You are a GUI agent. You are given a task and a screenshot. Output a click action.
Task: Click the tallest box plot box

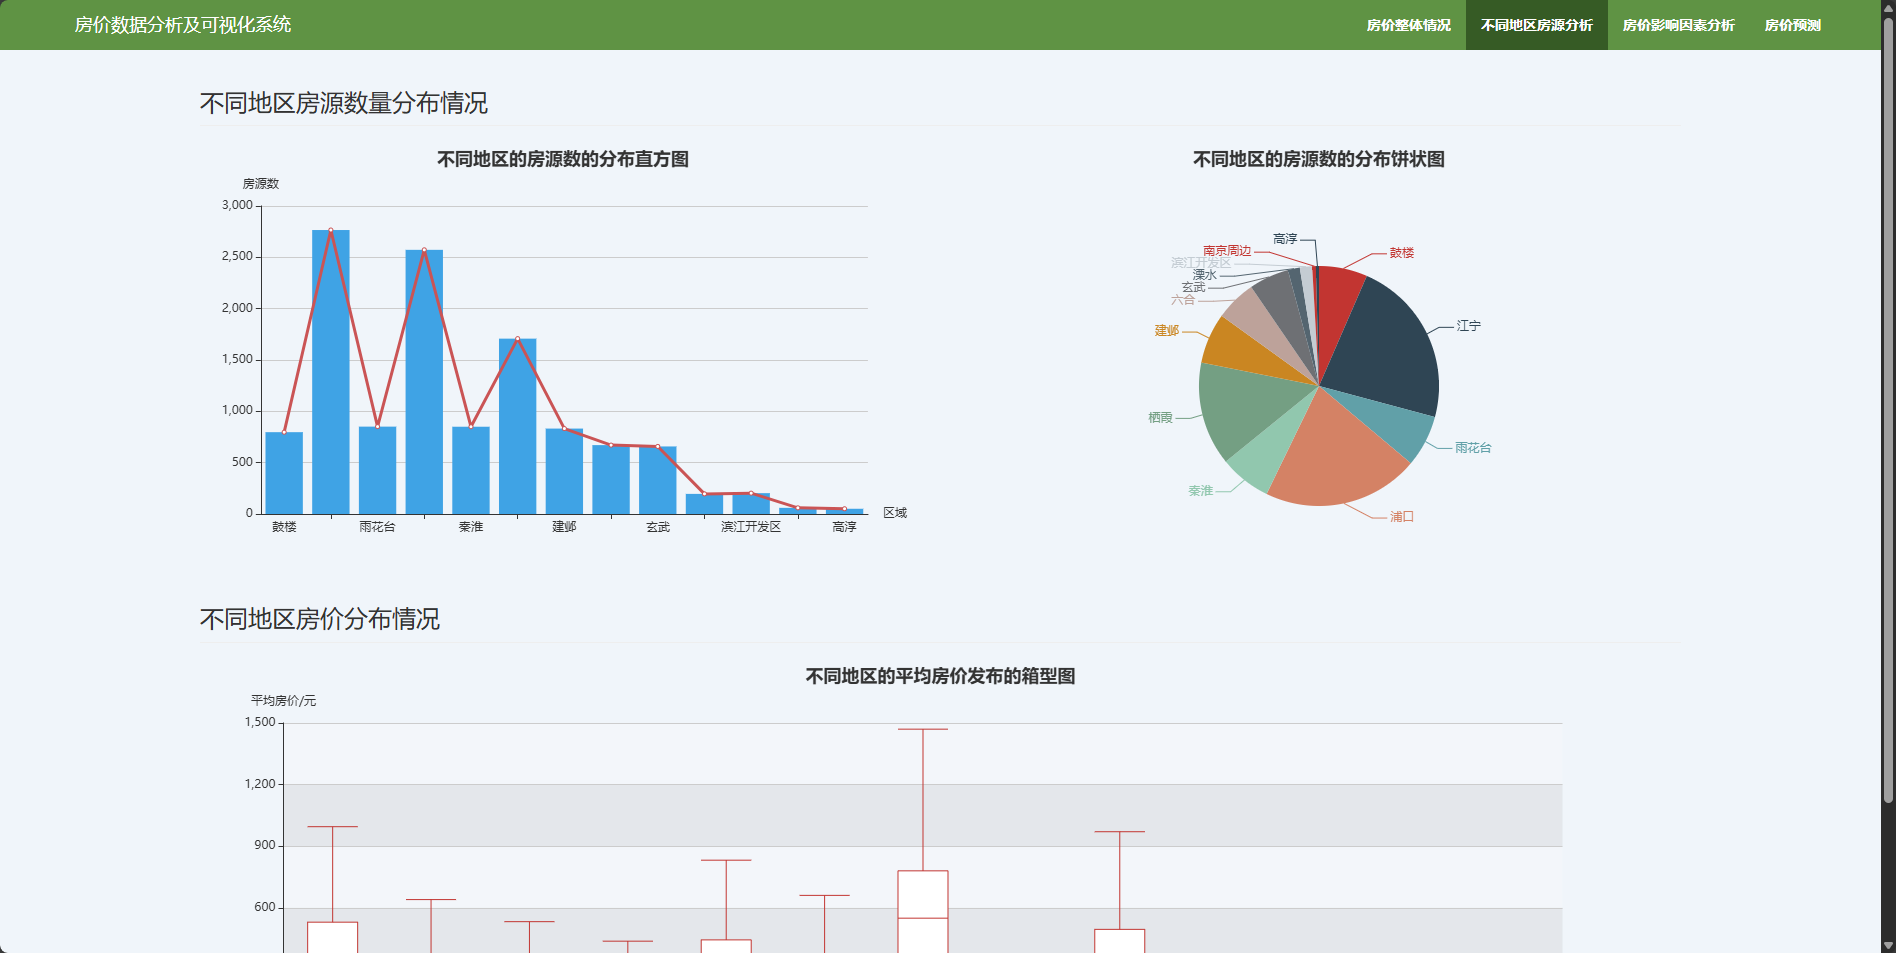pyautogui.click(x=923, y=911)
